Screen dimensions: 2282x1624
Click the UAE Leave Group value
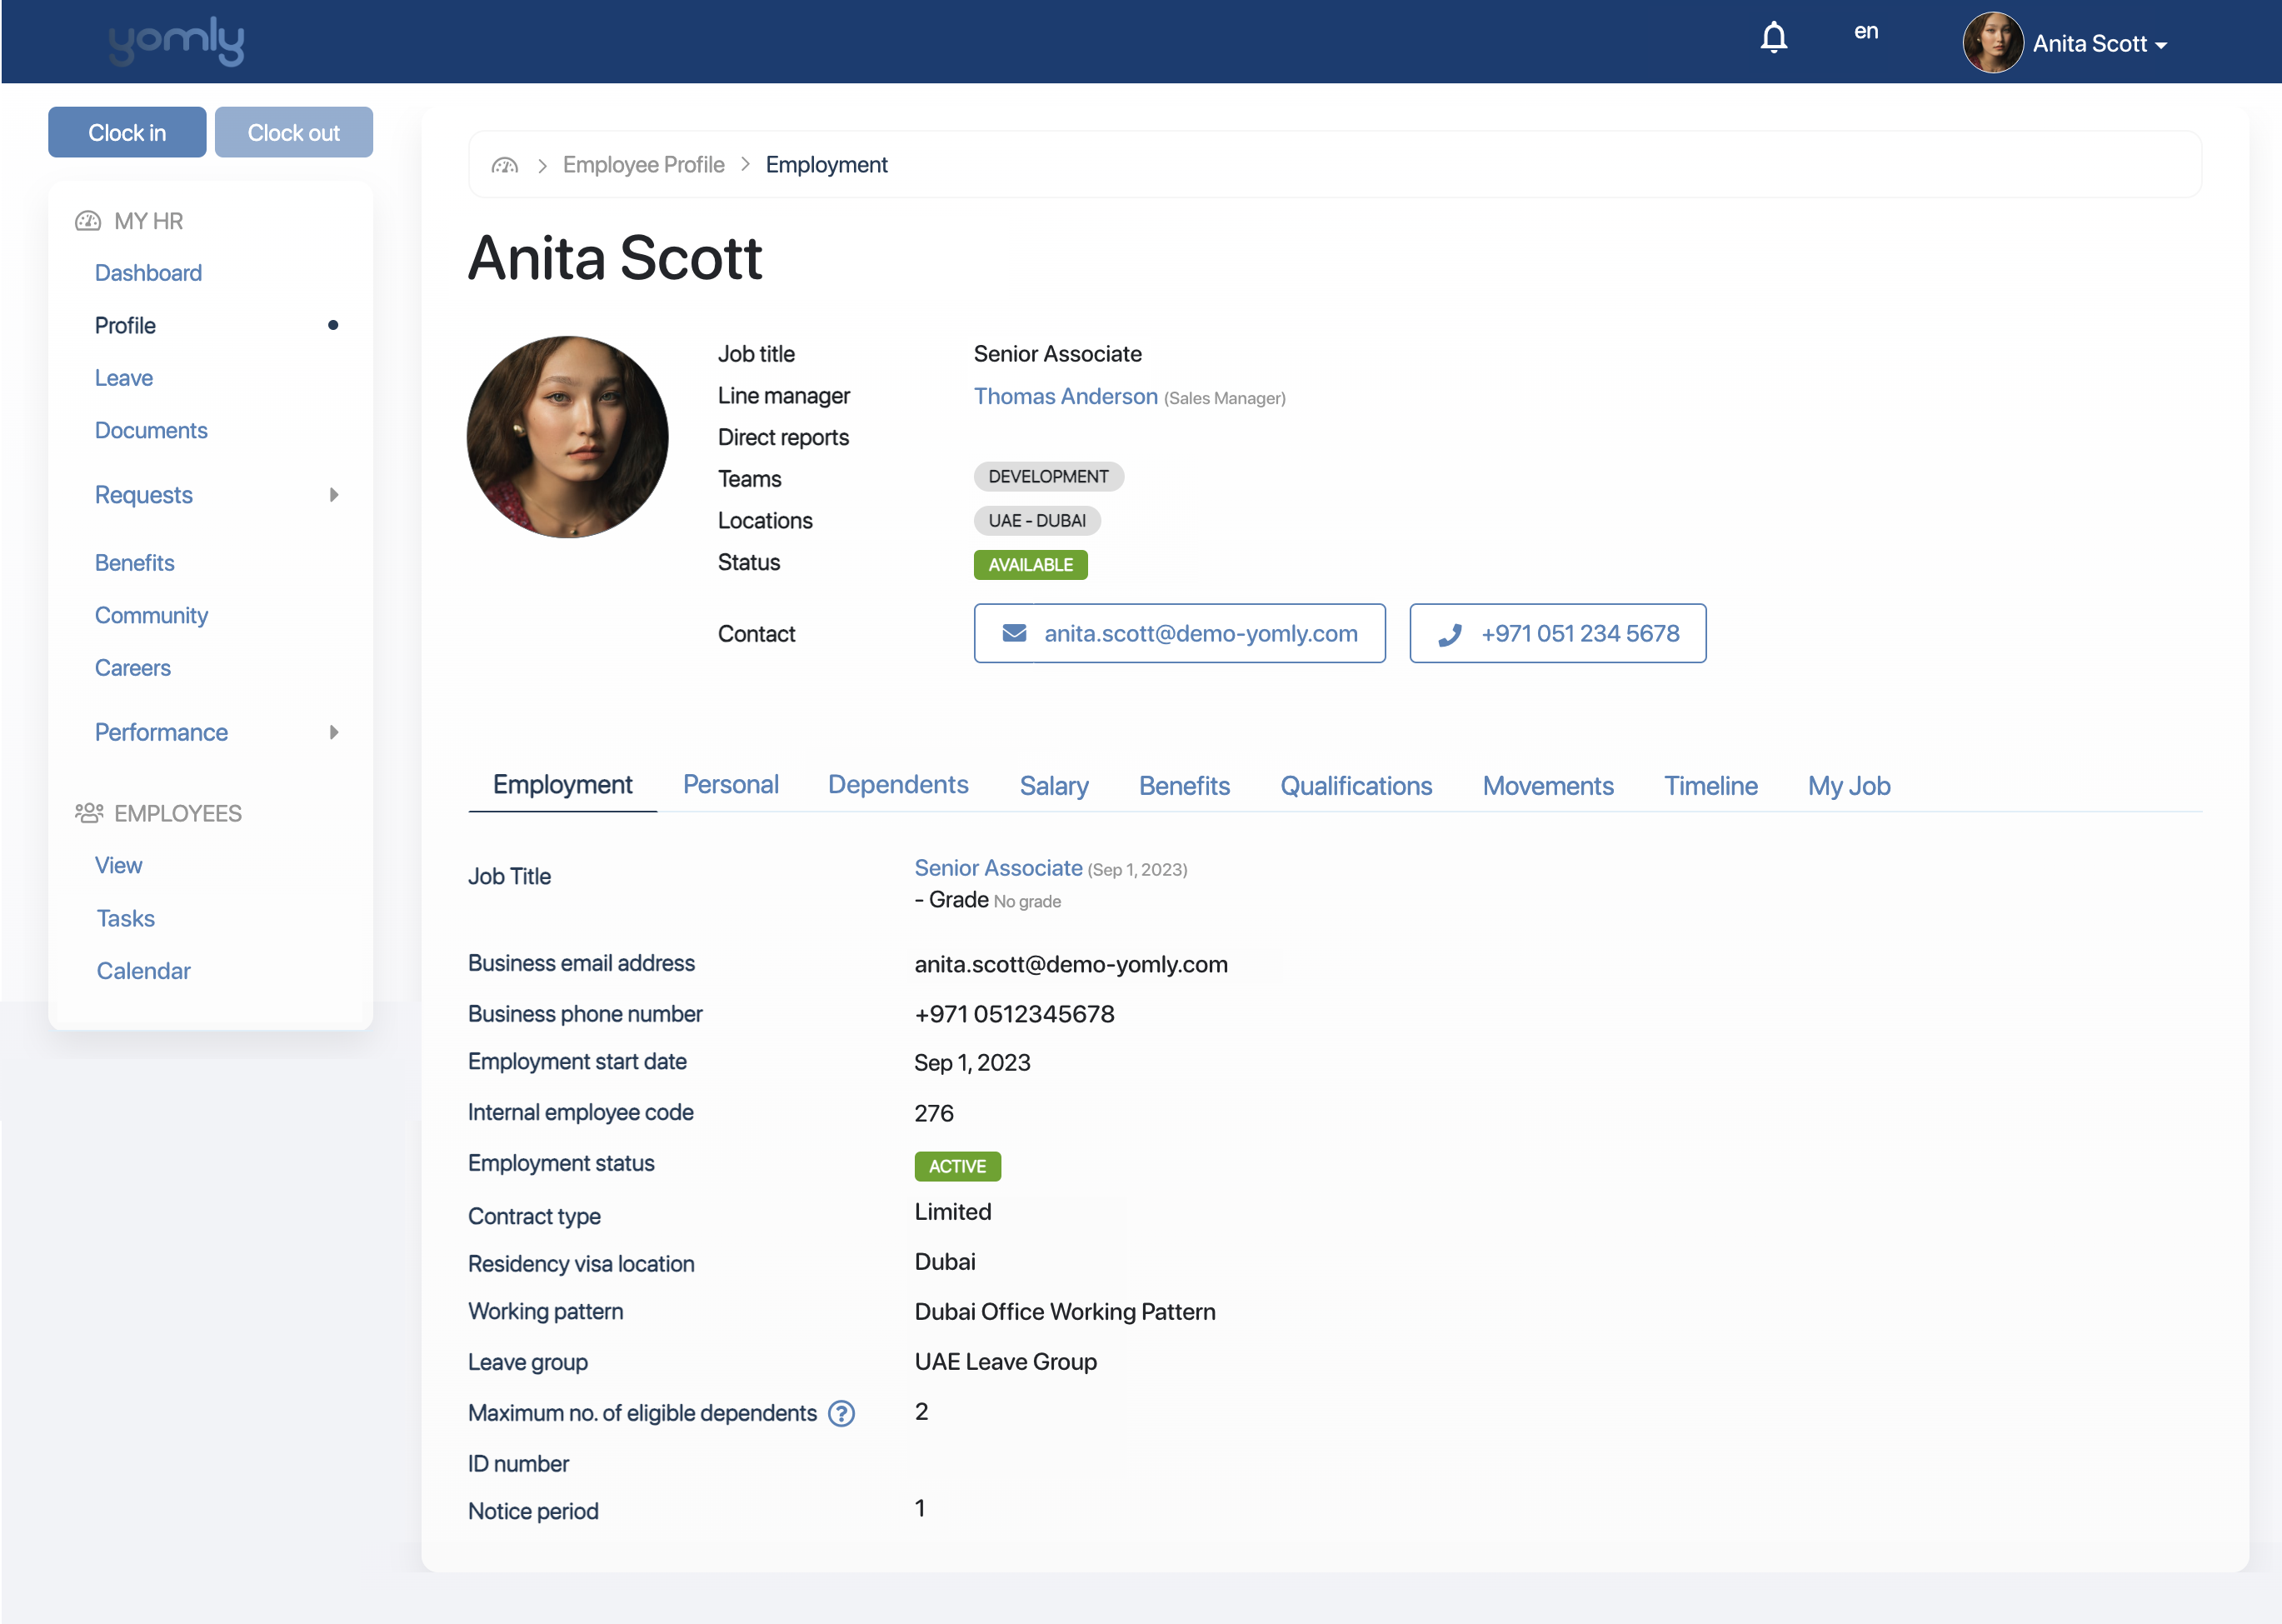pyautogui.click(x=1006, y=1362)
